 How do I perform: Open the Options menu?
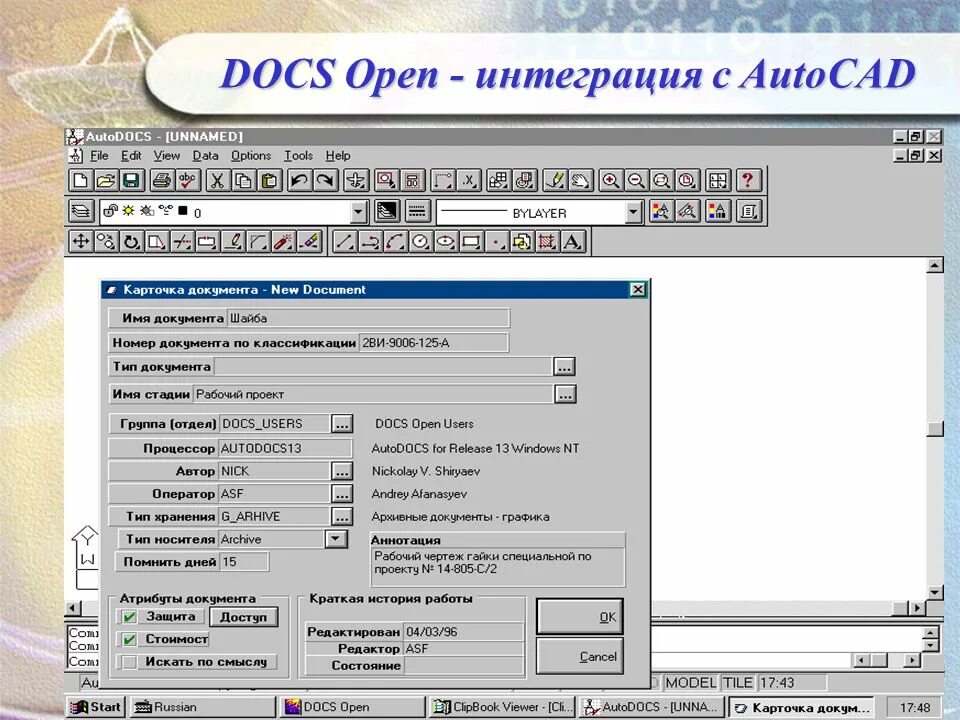251,156
